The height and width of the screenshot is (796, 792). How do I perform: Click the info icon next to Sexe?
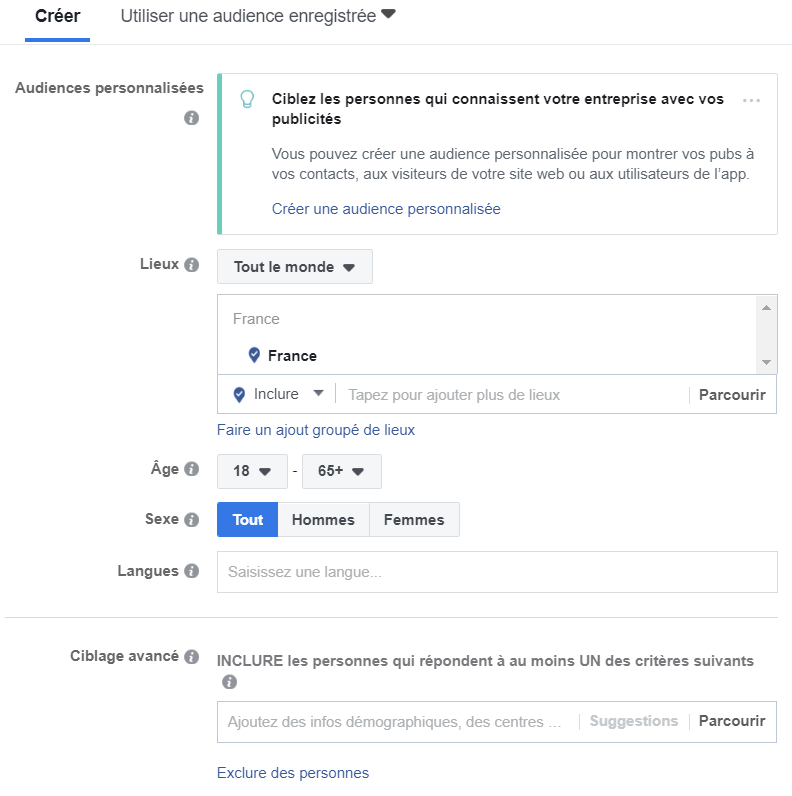tap(192, 520)
